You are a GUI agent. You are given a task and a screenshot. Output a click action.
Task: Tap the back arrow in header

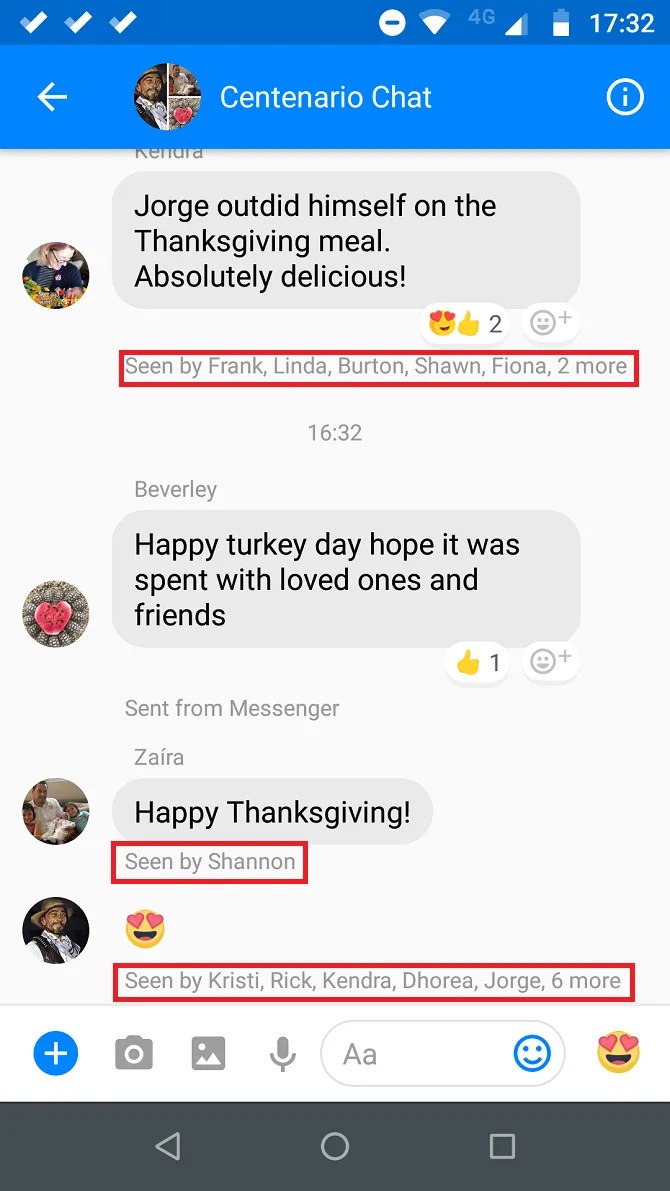point(52,97)
